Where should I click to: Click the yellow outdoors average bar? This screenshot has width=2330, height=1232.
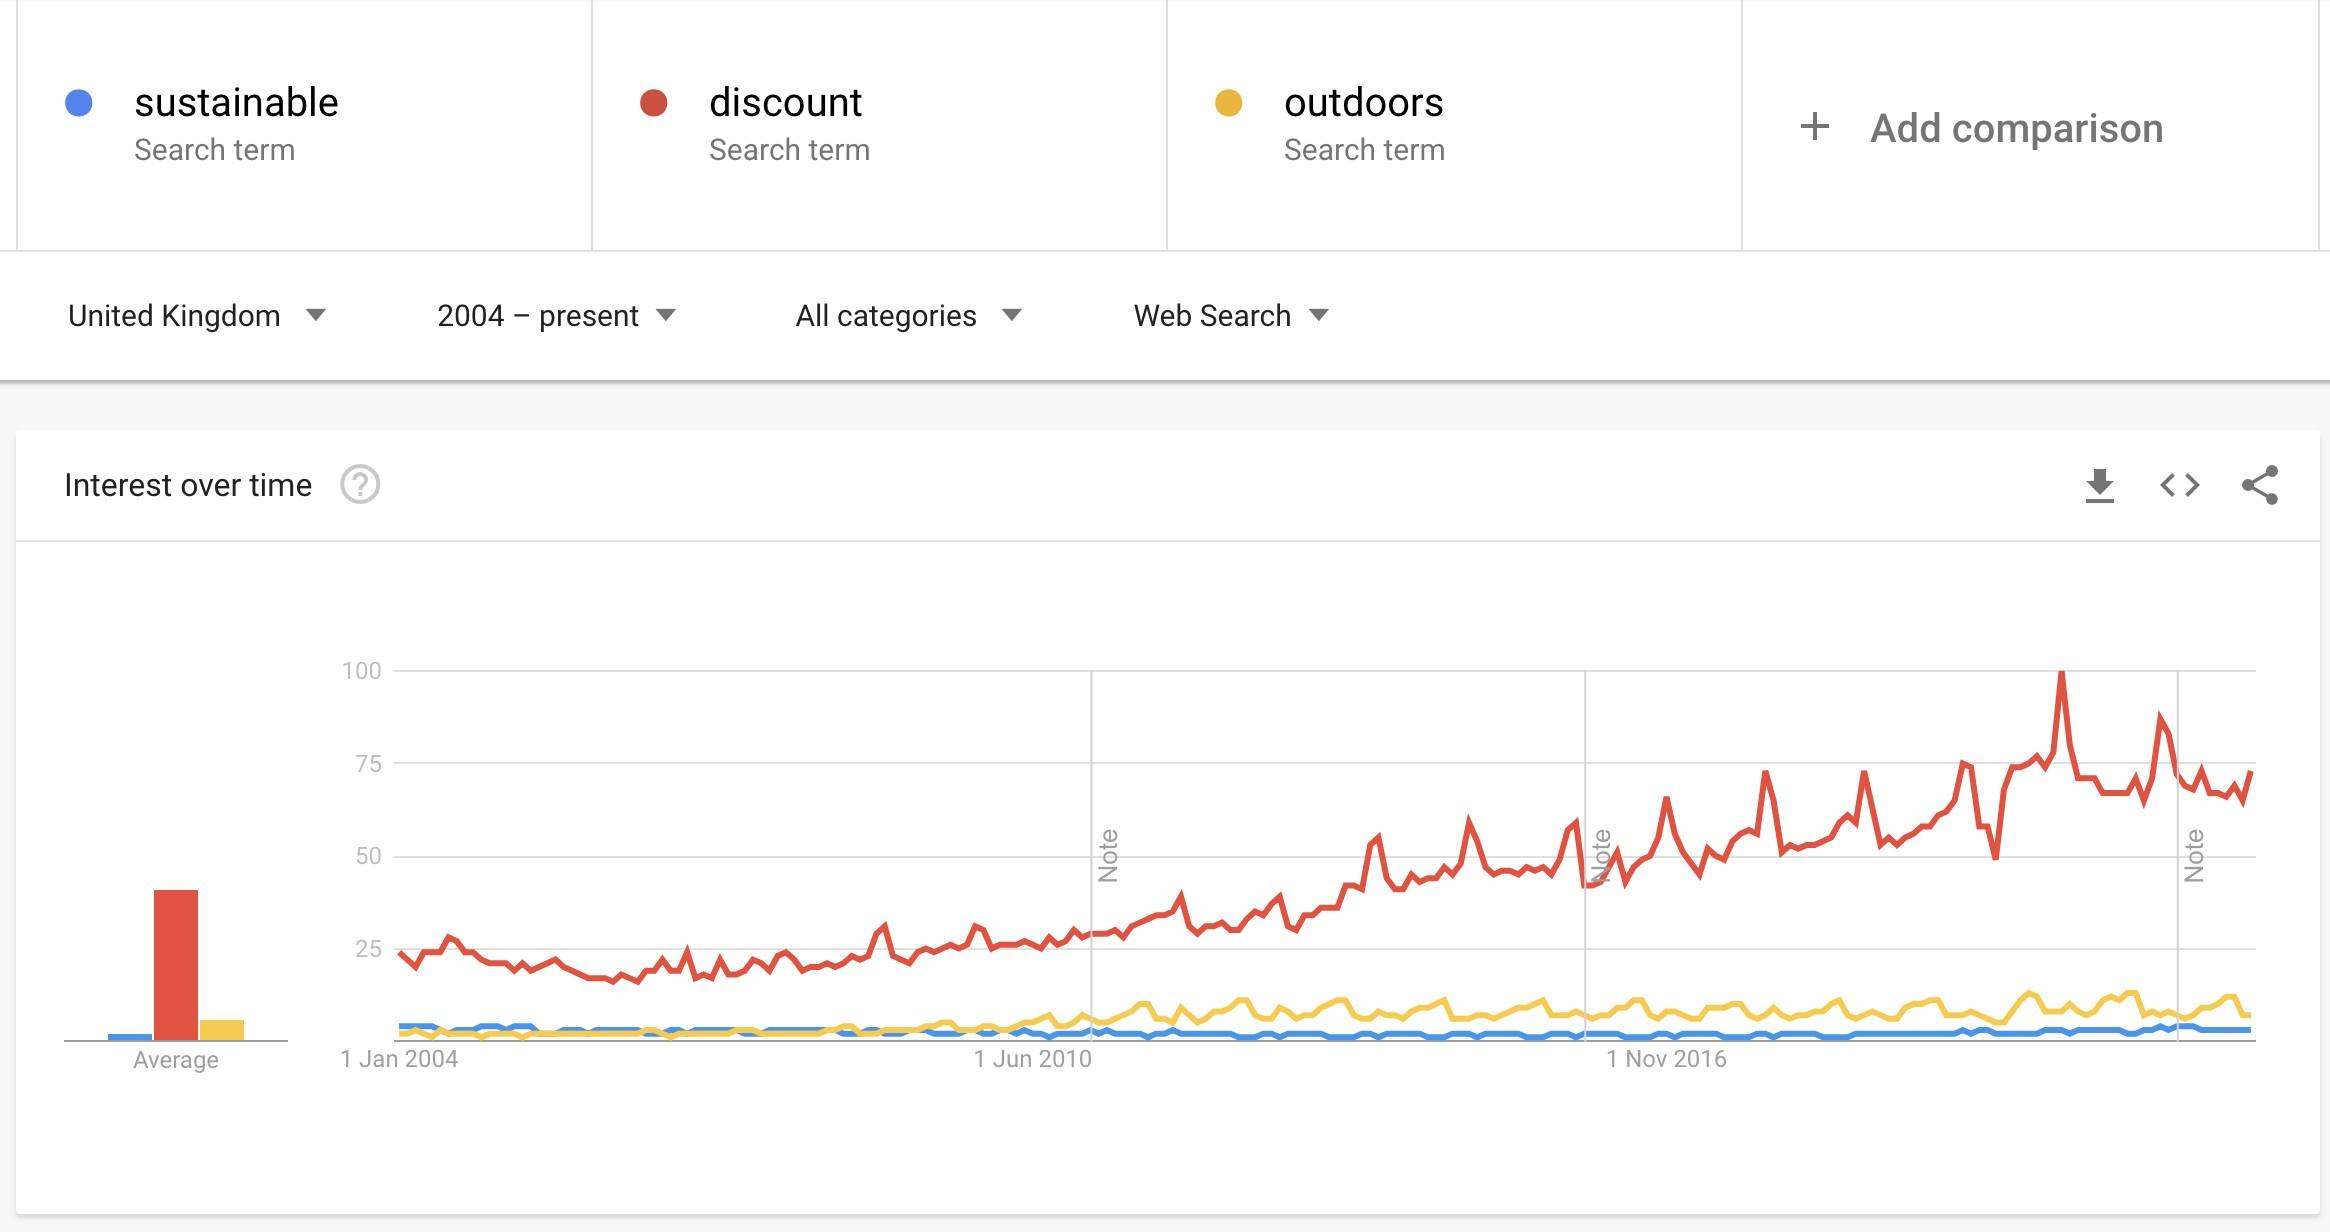pos(222,1030)
